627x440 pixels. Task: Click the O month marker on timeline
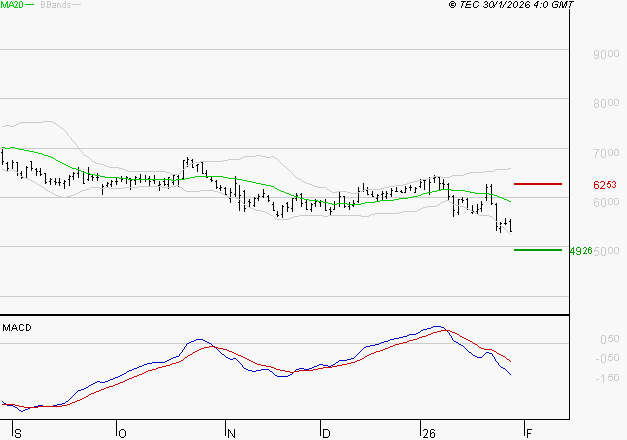122,433
